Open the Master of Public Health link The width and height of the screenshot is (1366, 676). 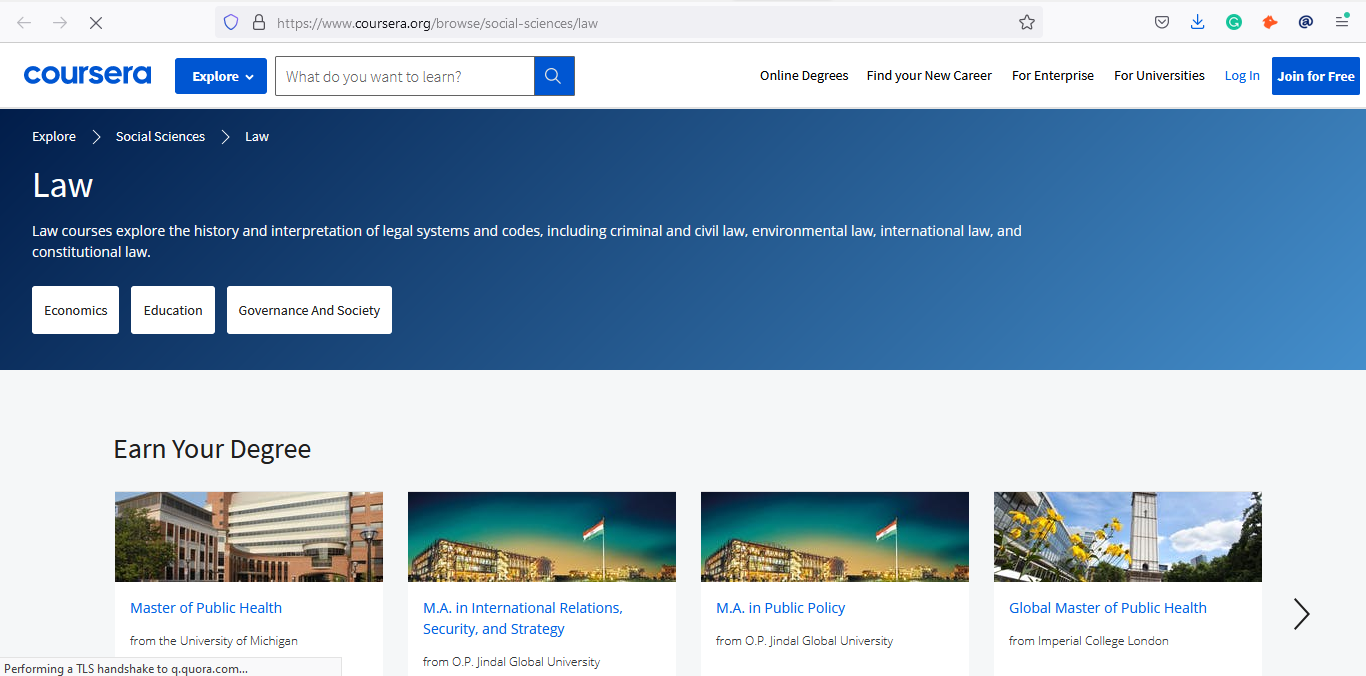206,608
